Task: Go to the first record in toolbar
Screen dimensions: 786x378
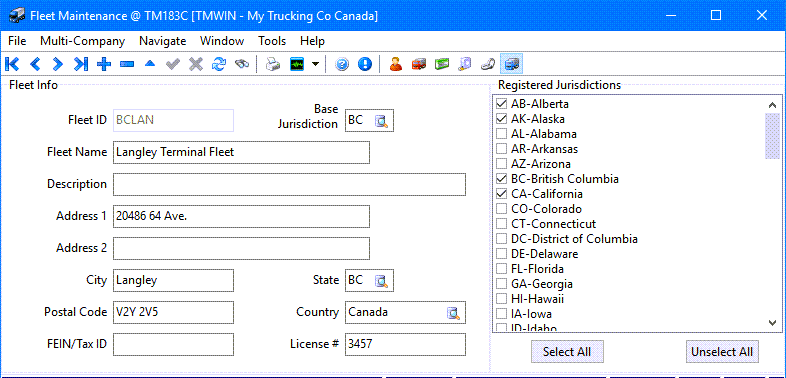Action: [x=12, y=64]
